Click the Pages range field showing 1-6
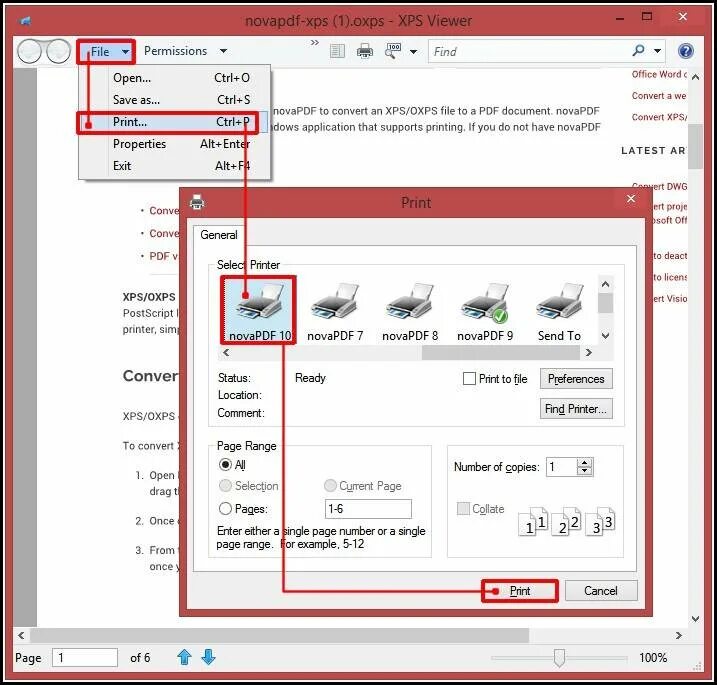Screen dimensions: 717x685 (368, 509)
